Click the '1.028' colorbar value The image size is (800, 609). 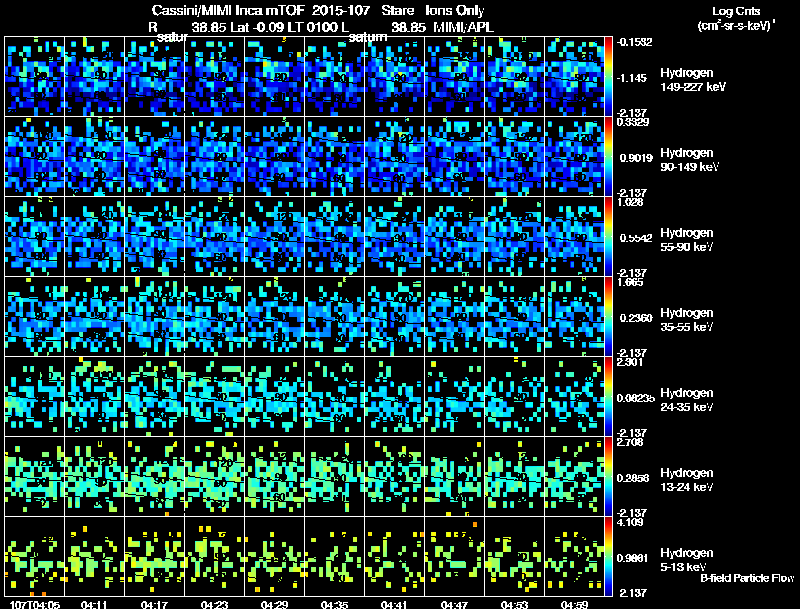630,202
